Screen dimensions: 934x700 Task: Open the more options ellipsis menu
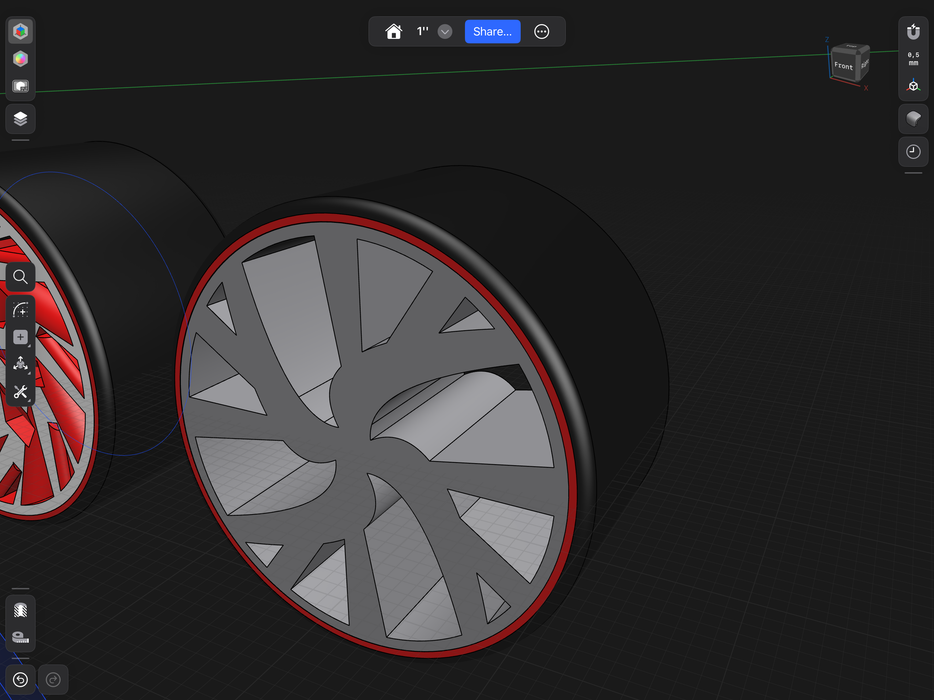(x=541, y=32)
